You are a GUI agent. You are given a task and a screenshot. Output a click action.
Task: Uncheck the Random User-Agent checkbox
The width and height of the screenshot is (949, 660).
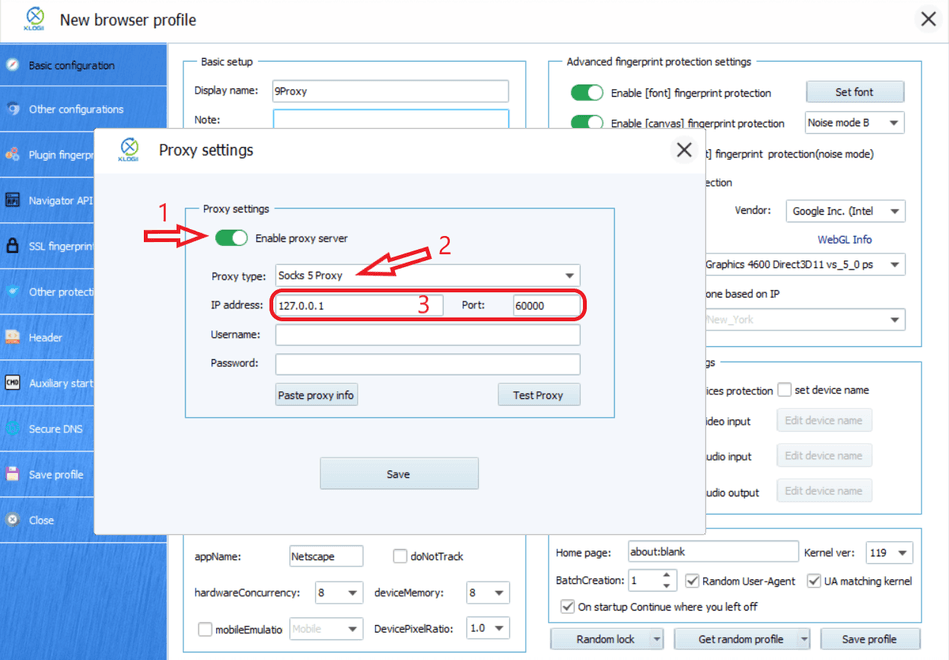click(693, 580)
